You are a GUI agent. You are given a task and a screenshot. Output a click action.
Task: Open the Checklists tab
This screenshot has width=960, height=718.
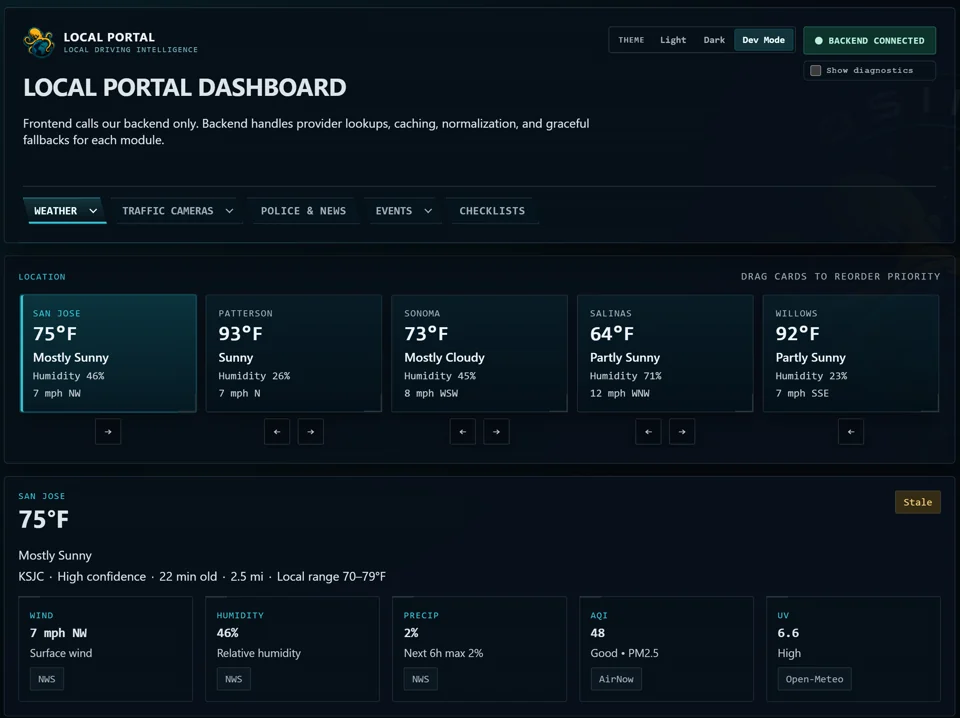(x=492, y=211)
